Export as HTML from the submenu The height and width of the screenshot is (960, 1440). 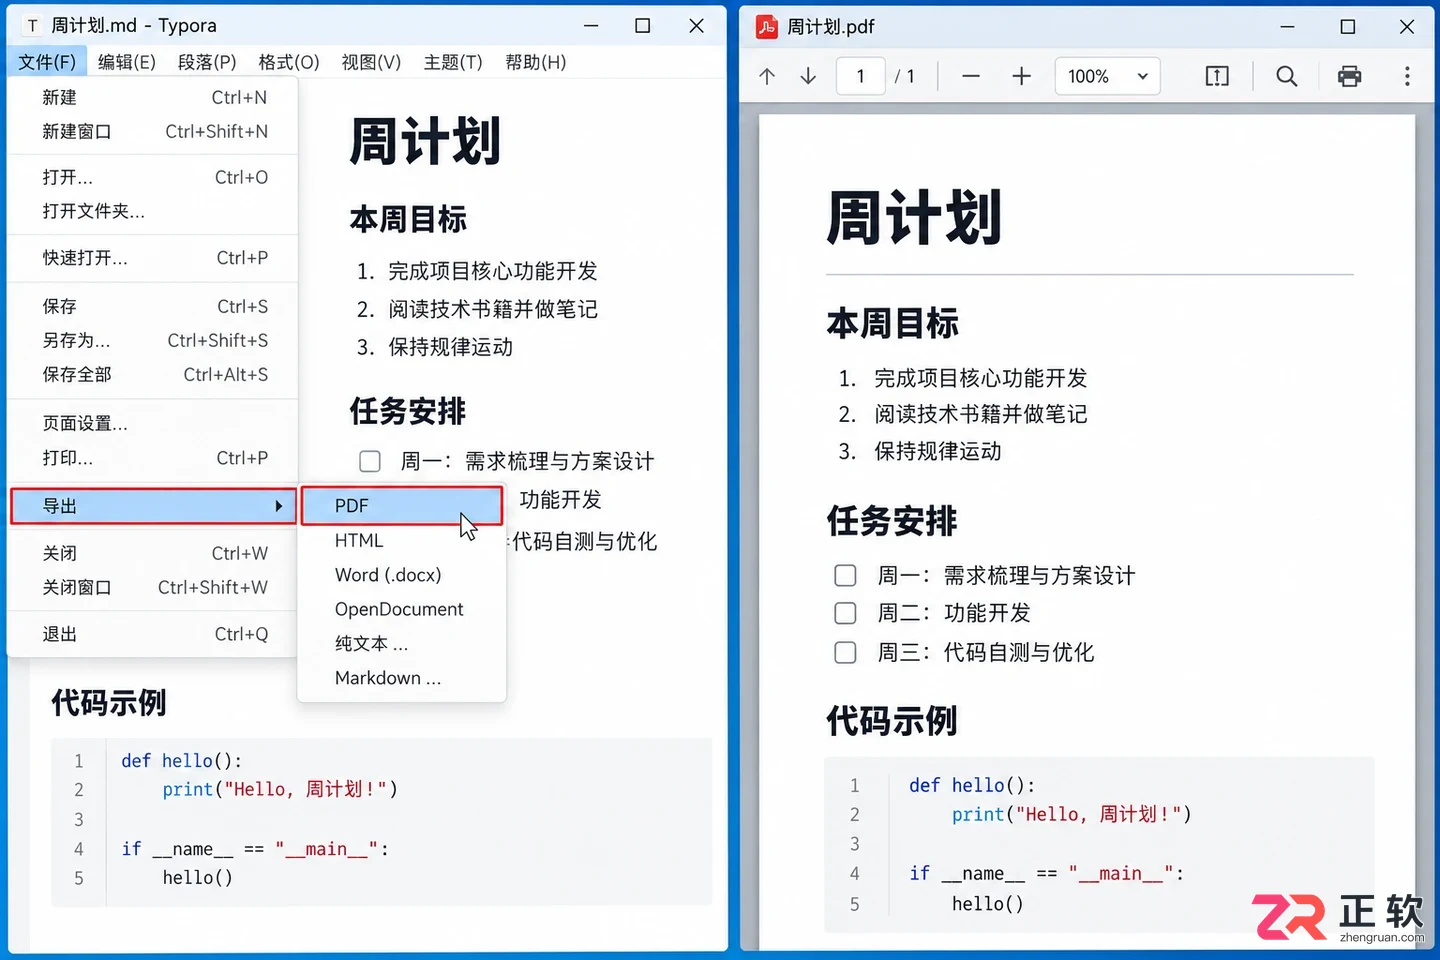pos(402,541)
